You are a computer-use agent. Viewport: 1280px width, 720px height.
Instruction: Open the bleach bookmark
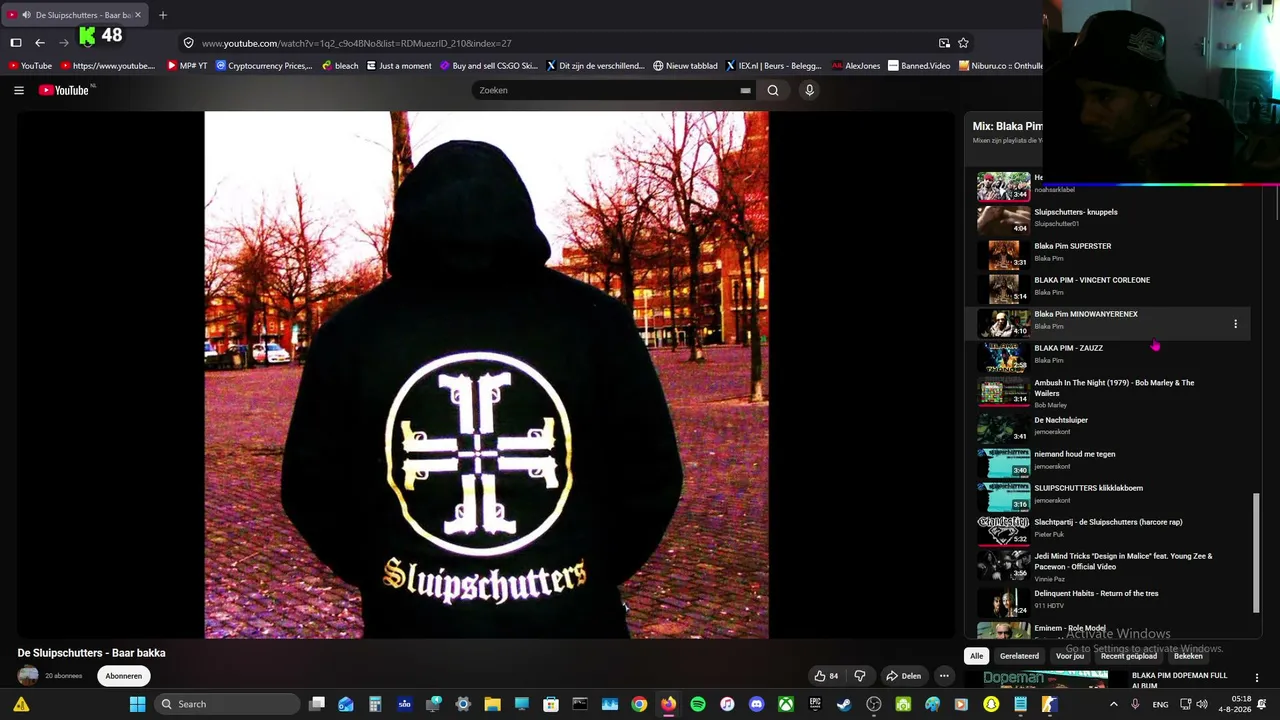coord(340,66)
